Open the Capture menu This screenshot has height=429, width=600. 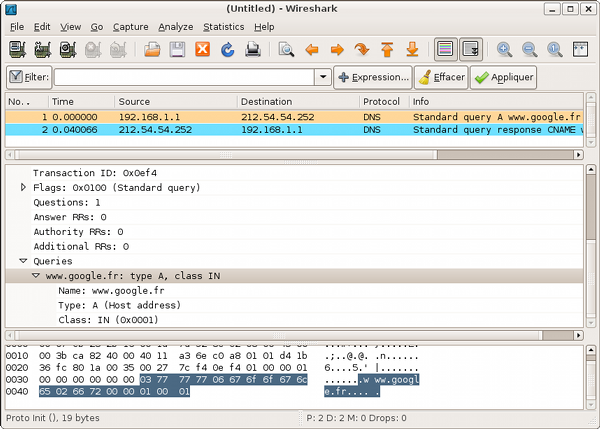point(130,27)
